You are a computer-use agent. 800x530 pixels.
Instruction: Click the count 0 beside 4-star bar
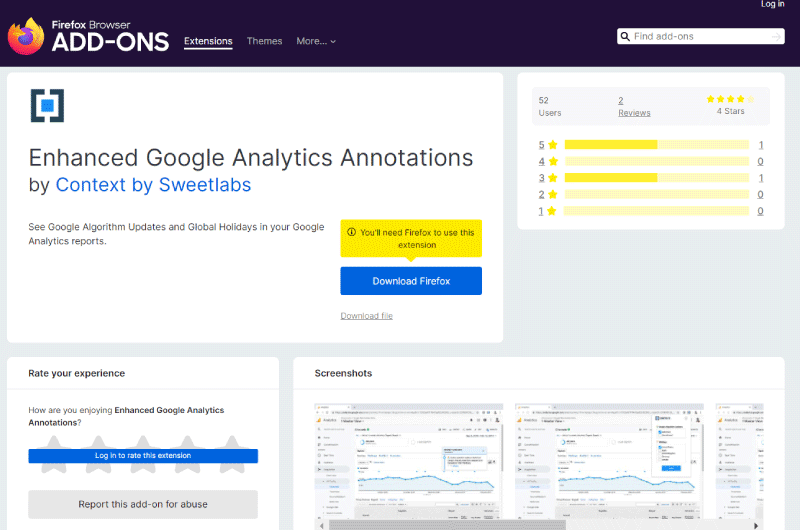click(761, 162)
